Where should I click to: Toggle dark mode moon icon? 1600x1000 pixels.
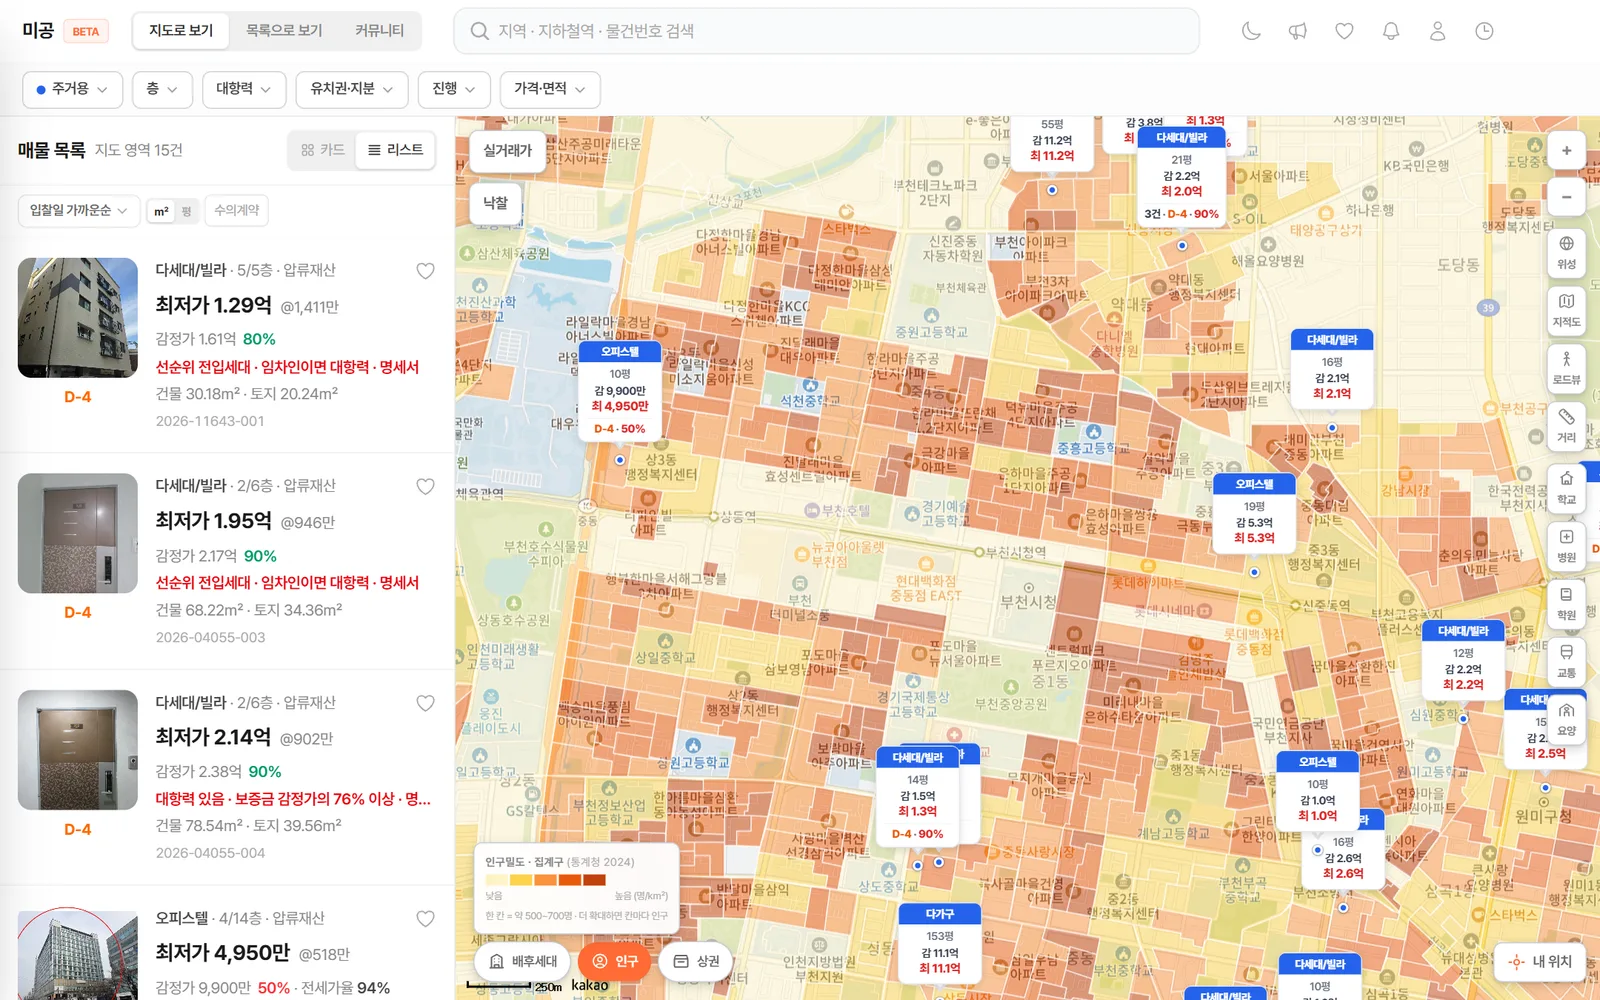1251,31
